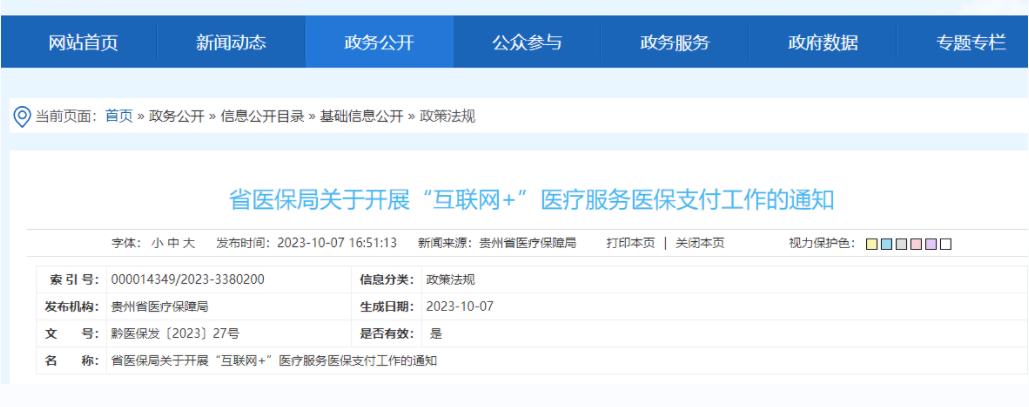Click the 新闻来源 value 贵州省医疗保障局

click(528, 244)
